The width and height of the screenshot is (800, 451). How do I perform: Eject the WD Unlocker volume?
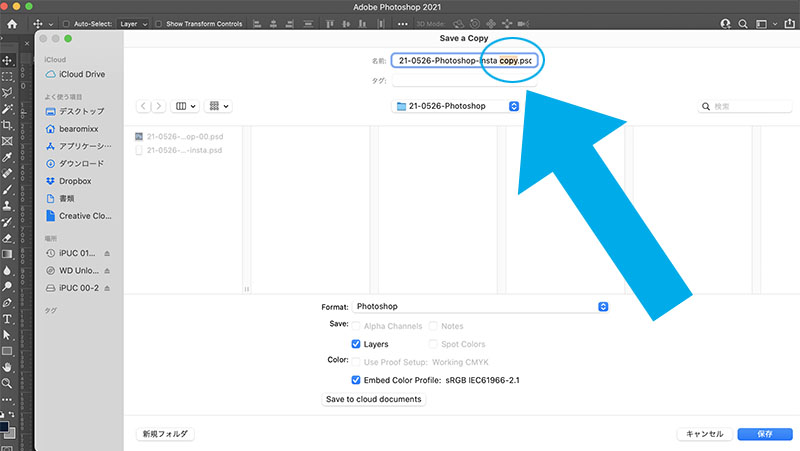[x=107, y=271]
